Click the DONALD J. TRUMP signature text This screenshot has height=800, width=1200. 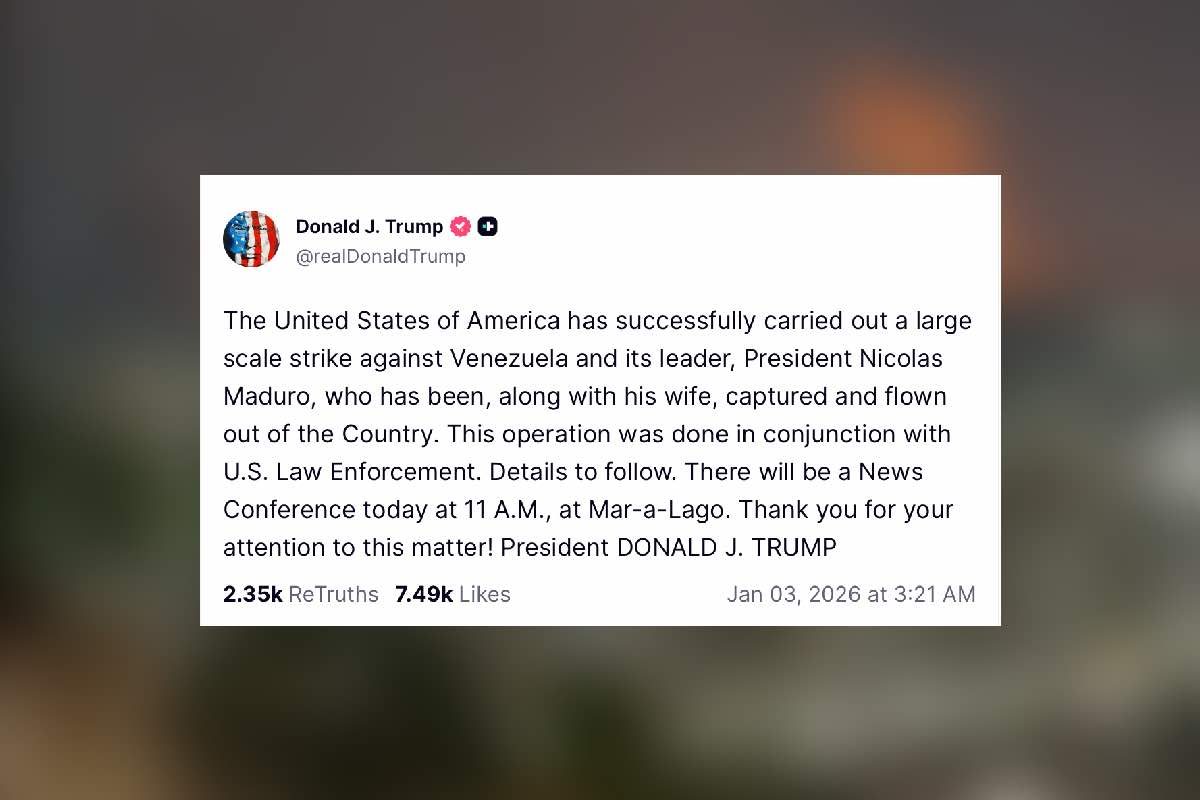725,548
